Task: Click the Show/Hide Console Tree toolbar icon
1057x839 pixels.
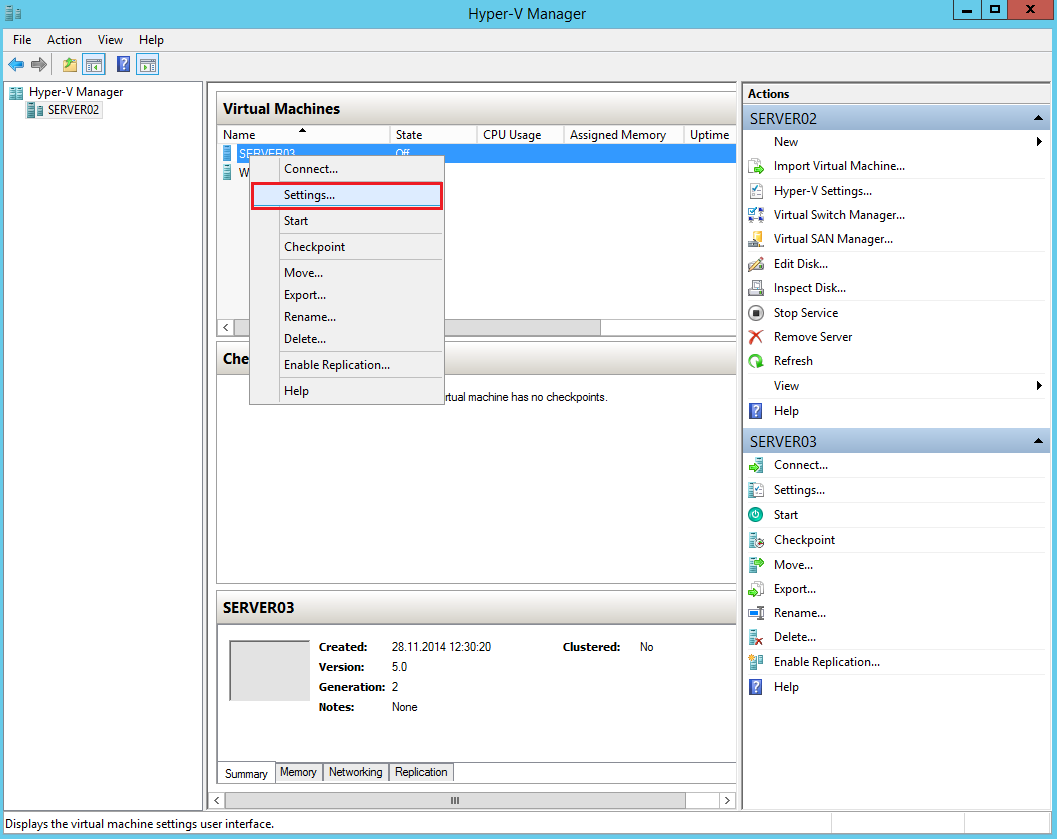Action: click(x=94, y=65)
